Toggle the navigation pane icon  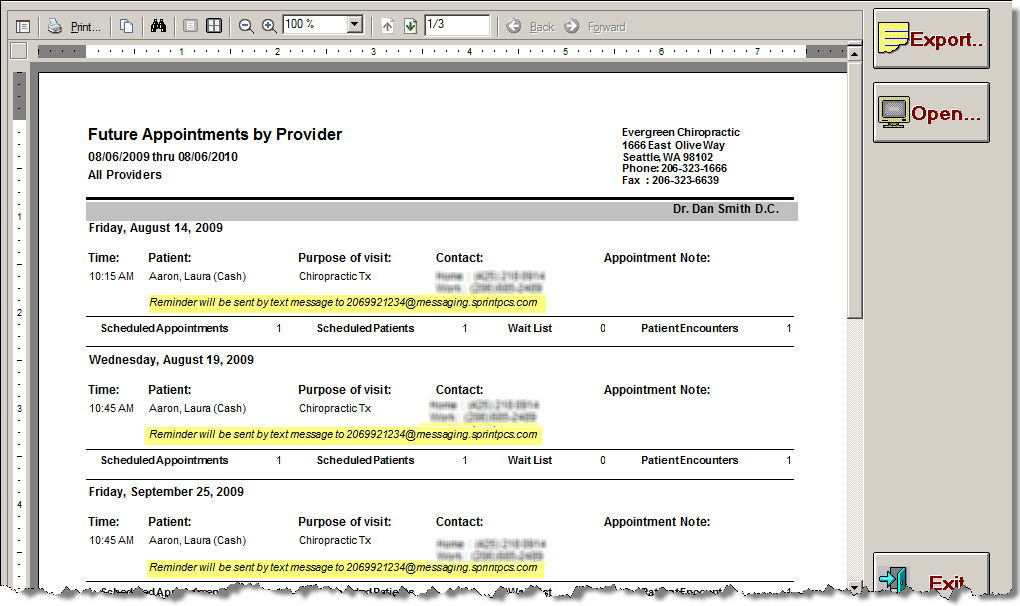pos(23,26)
